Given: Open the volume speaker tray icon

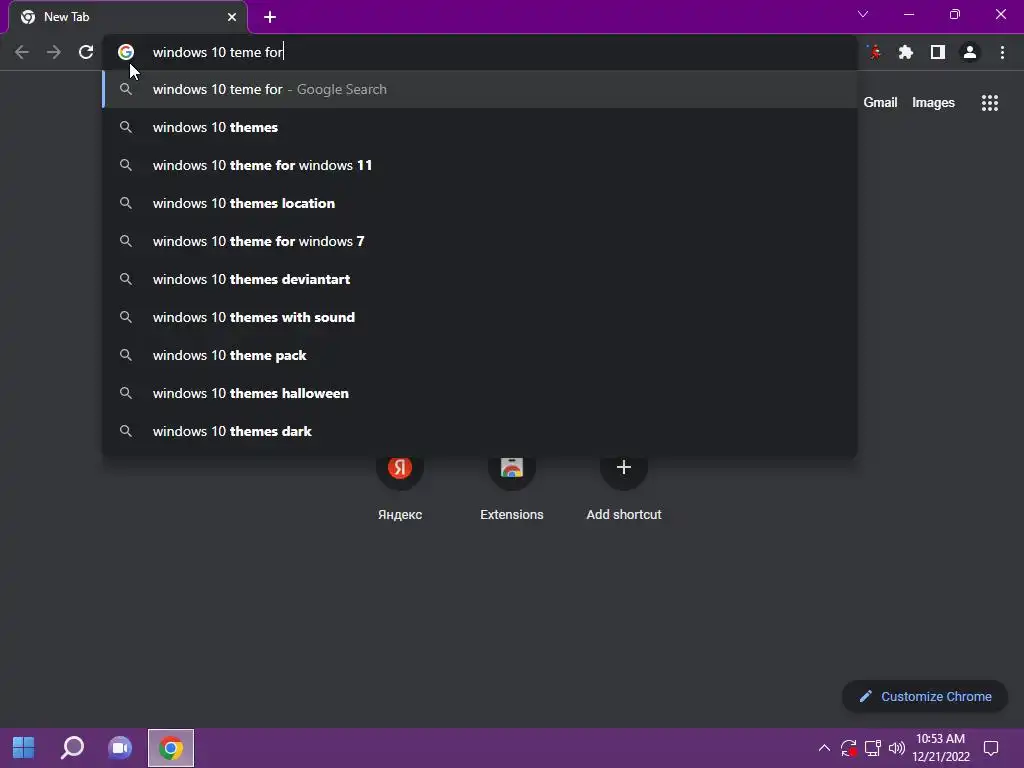Looking at the screenshot, I should [897, 748].
